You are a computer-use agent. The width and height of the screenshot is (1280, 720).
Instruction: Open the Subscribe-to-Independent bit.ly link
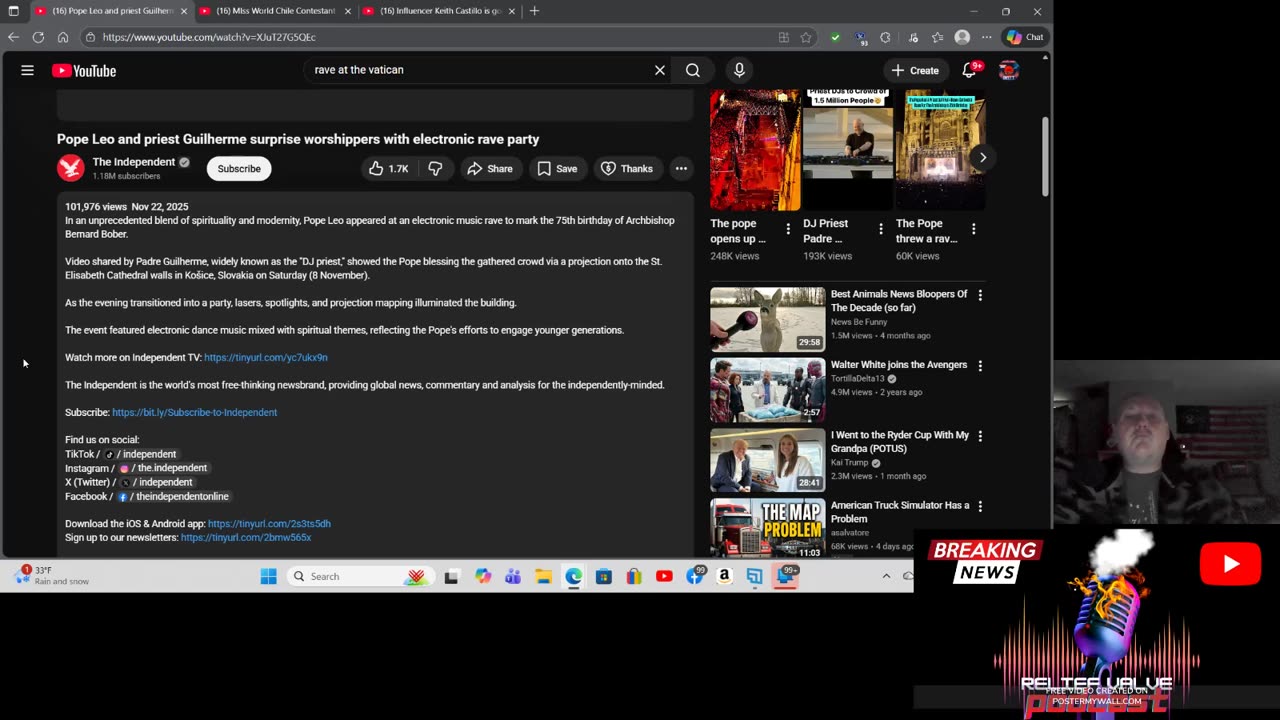coord(194,412)
